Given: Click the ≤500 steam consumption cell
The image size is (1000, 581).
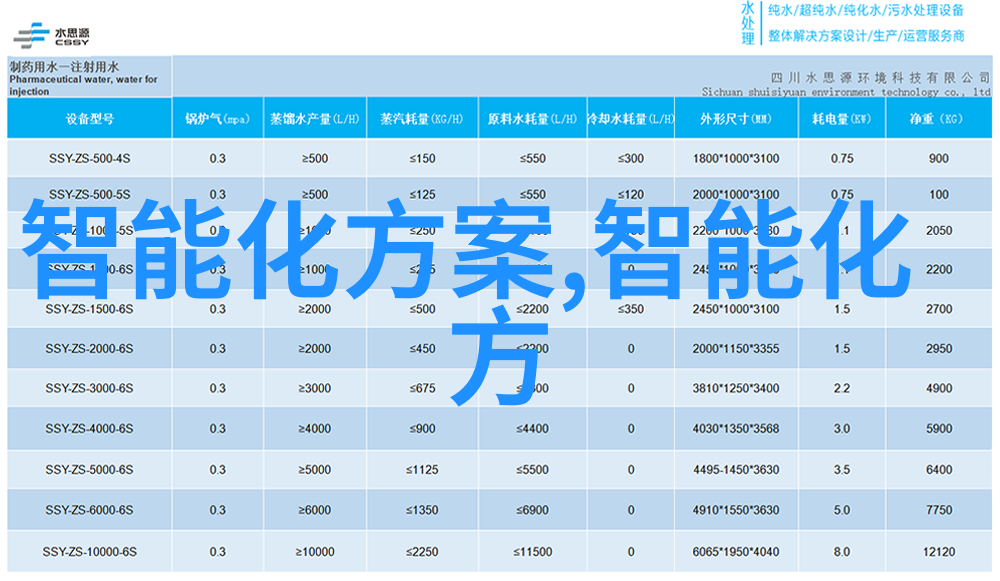Looking at the screenshot, I should (422, 309).
